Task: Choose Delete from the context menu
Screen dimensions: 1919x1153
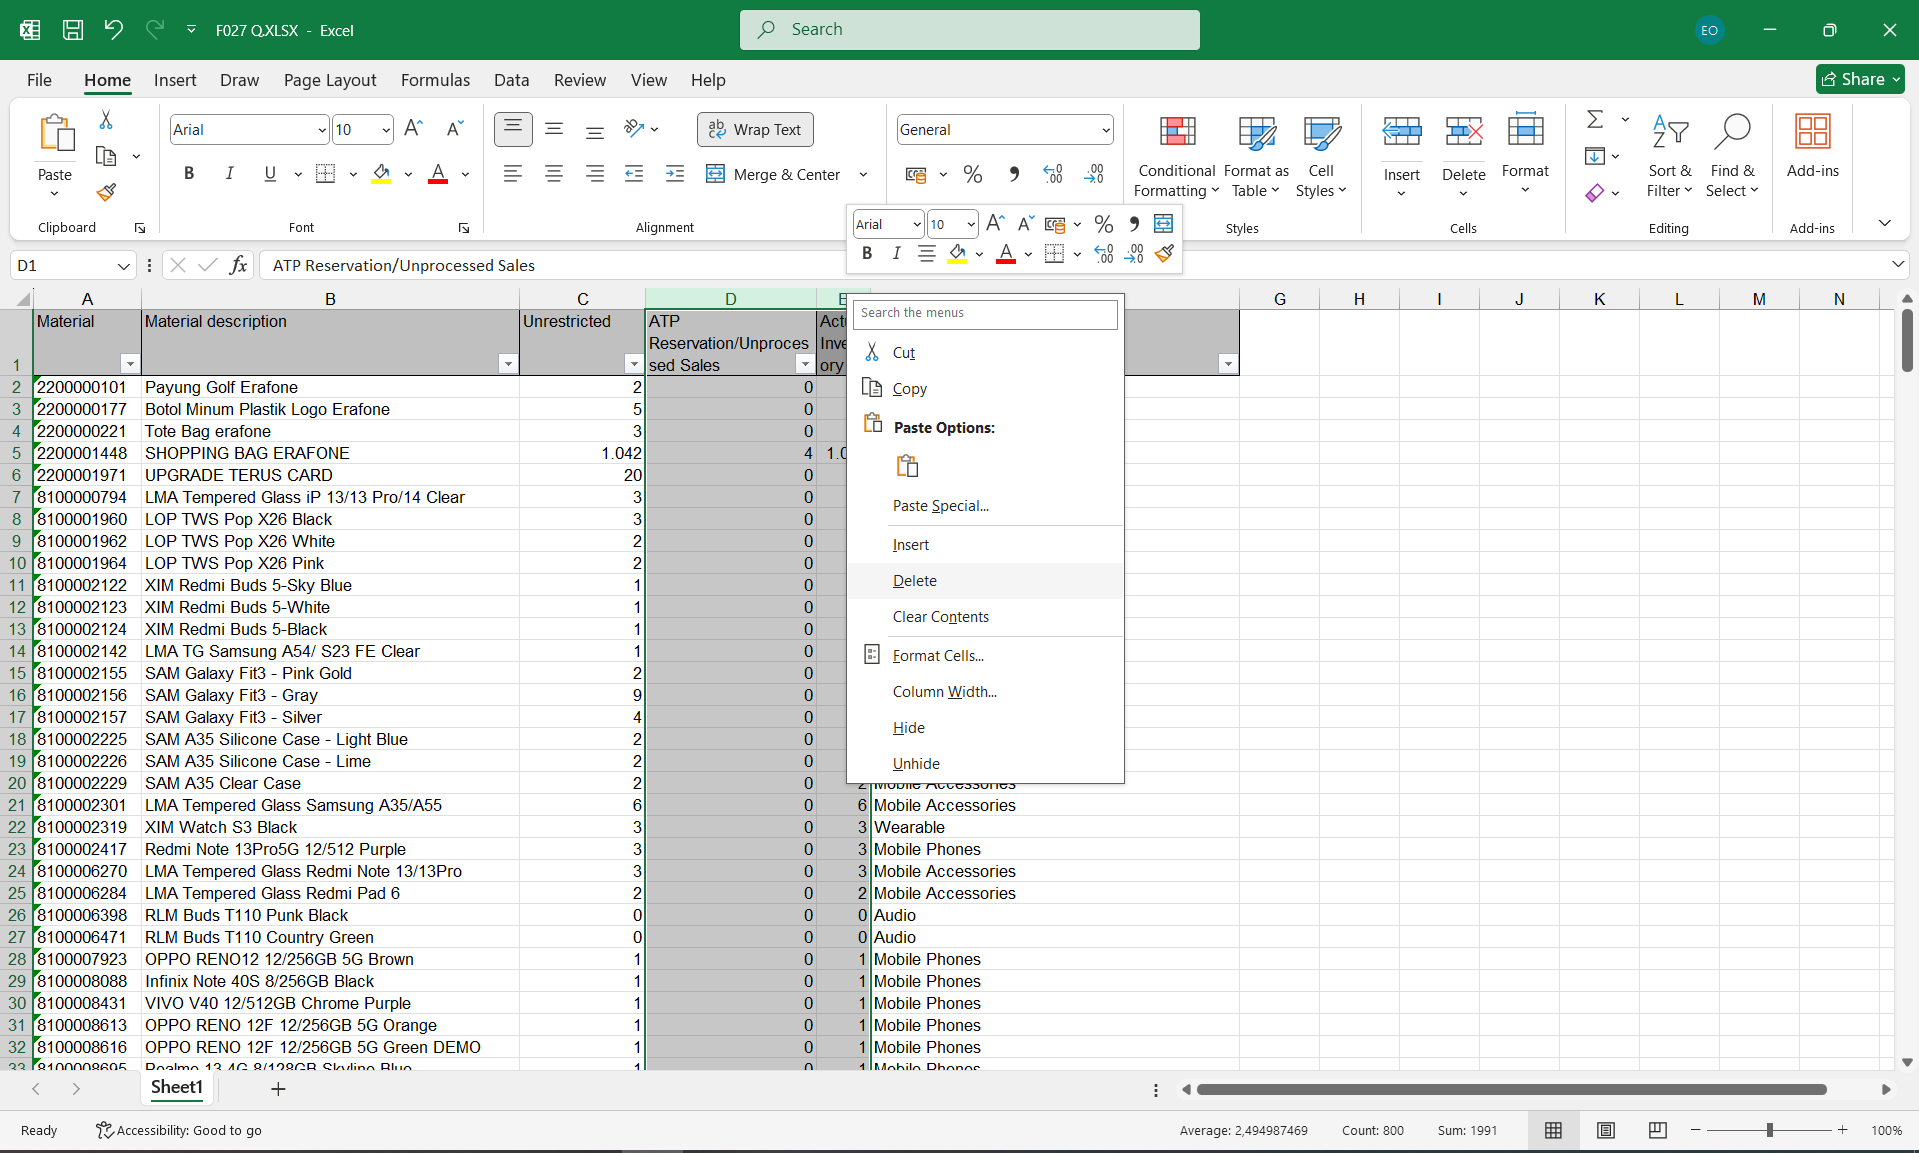Action: (914, 581)
